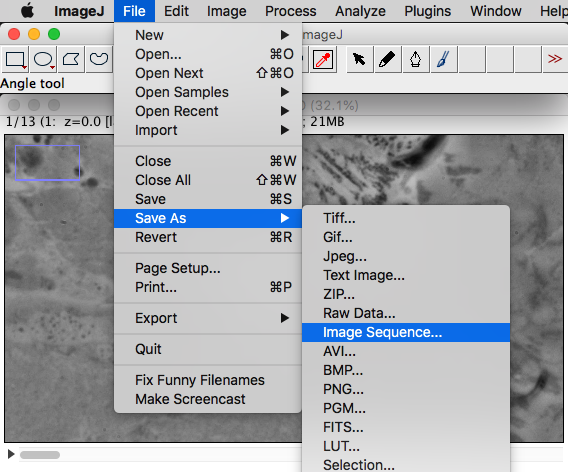Choose Fix Funny Filenames
Image resolution: width=568 pixels, height=472 pixels.
click(208, 380)
